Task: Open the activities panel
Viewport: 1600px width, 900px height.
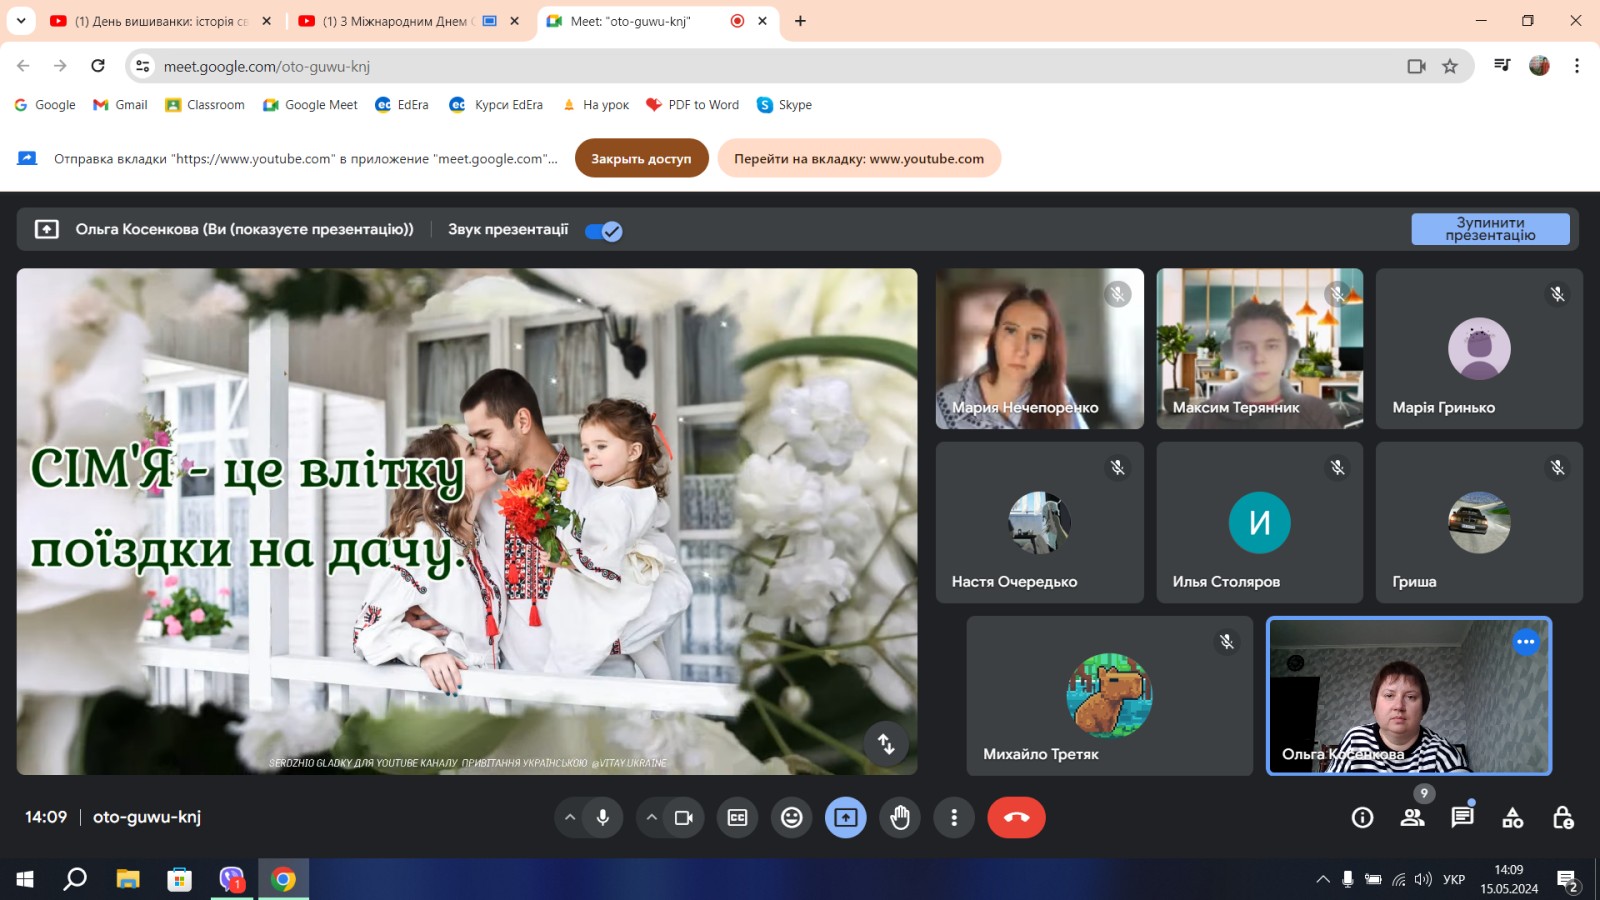Action: [x=1512, y=818]
